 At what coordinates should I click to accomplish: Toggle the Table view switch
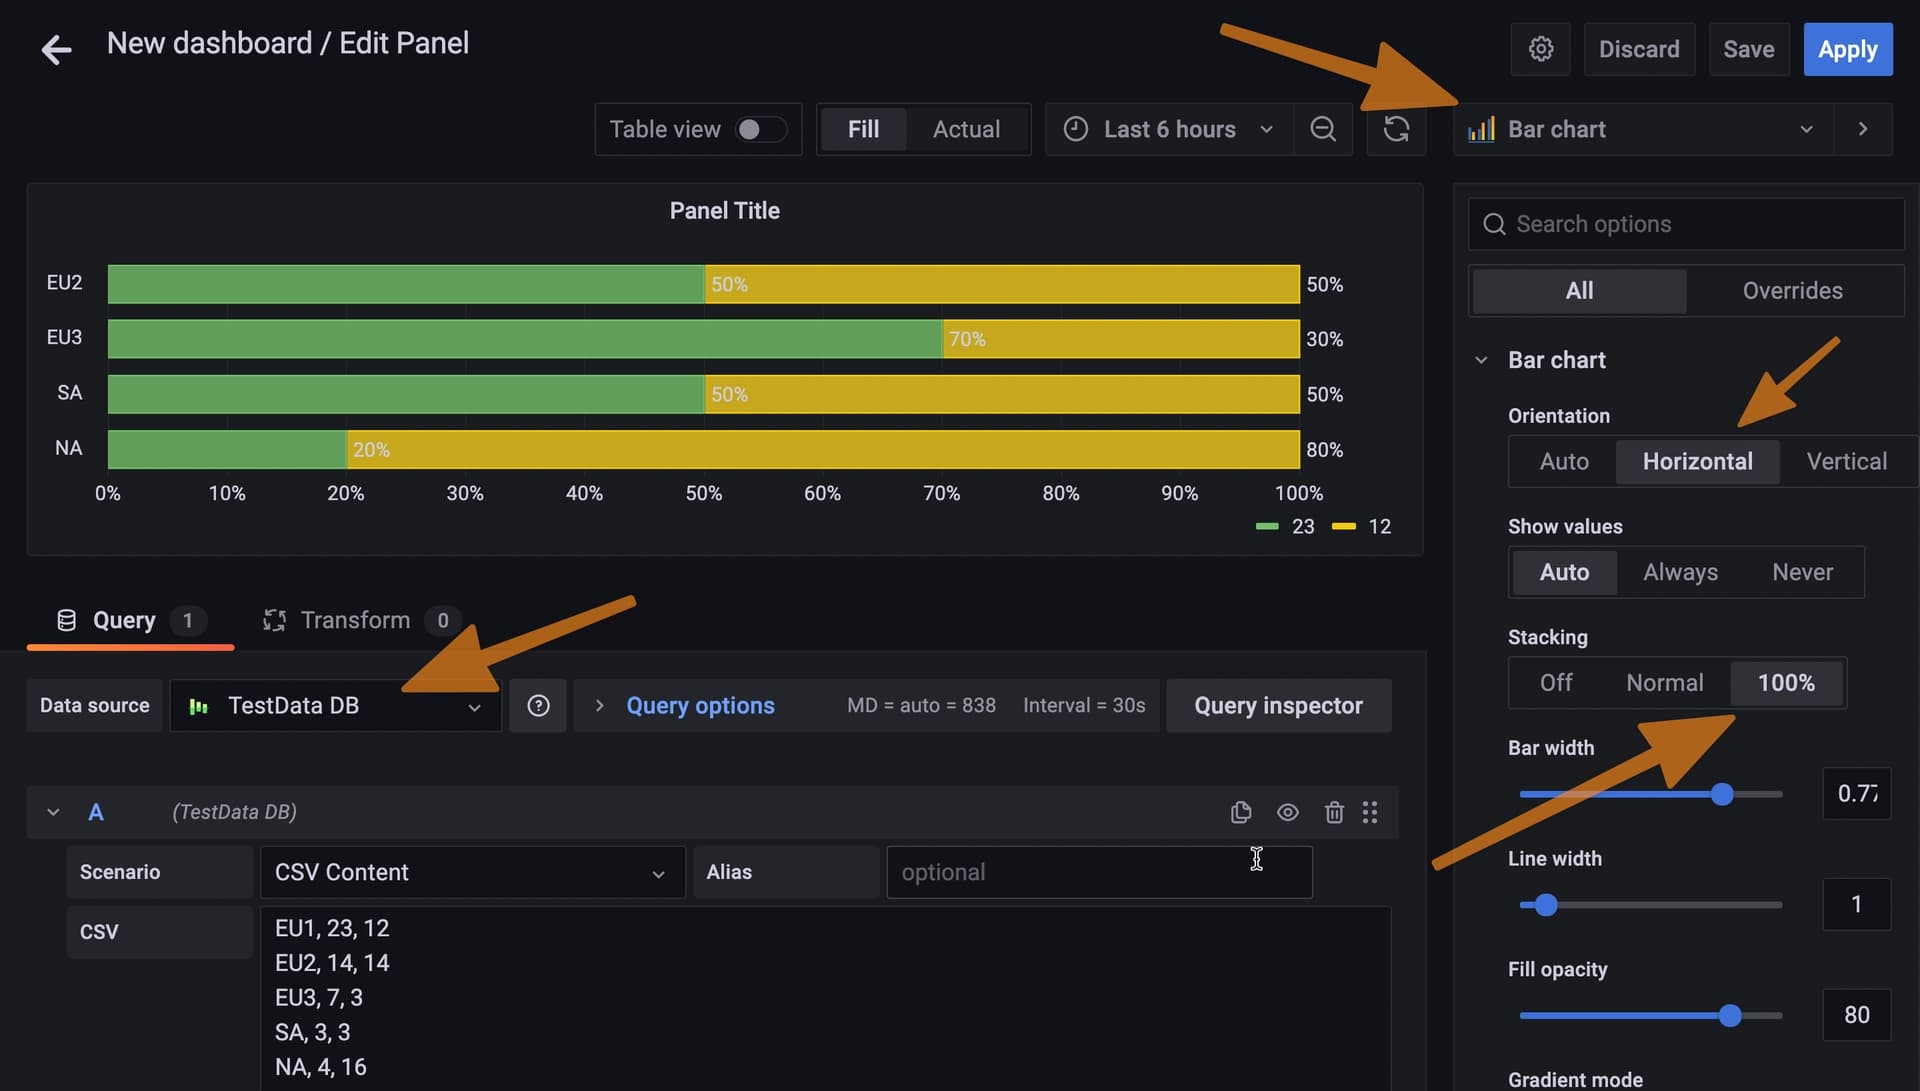pos(760,129)
